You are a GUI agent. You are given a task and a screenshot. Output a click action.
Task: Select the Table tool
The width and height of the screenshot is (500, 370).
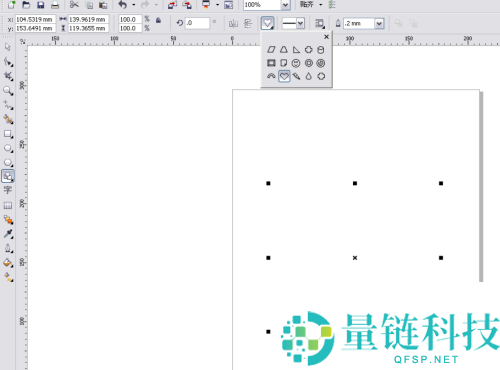click(8, 205)
